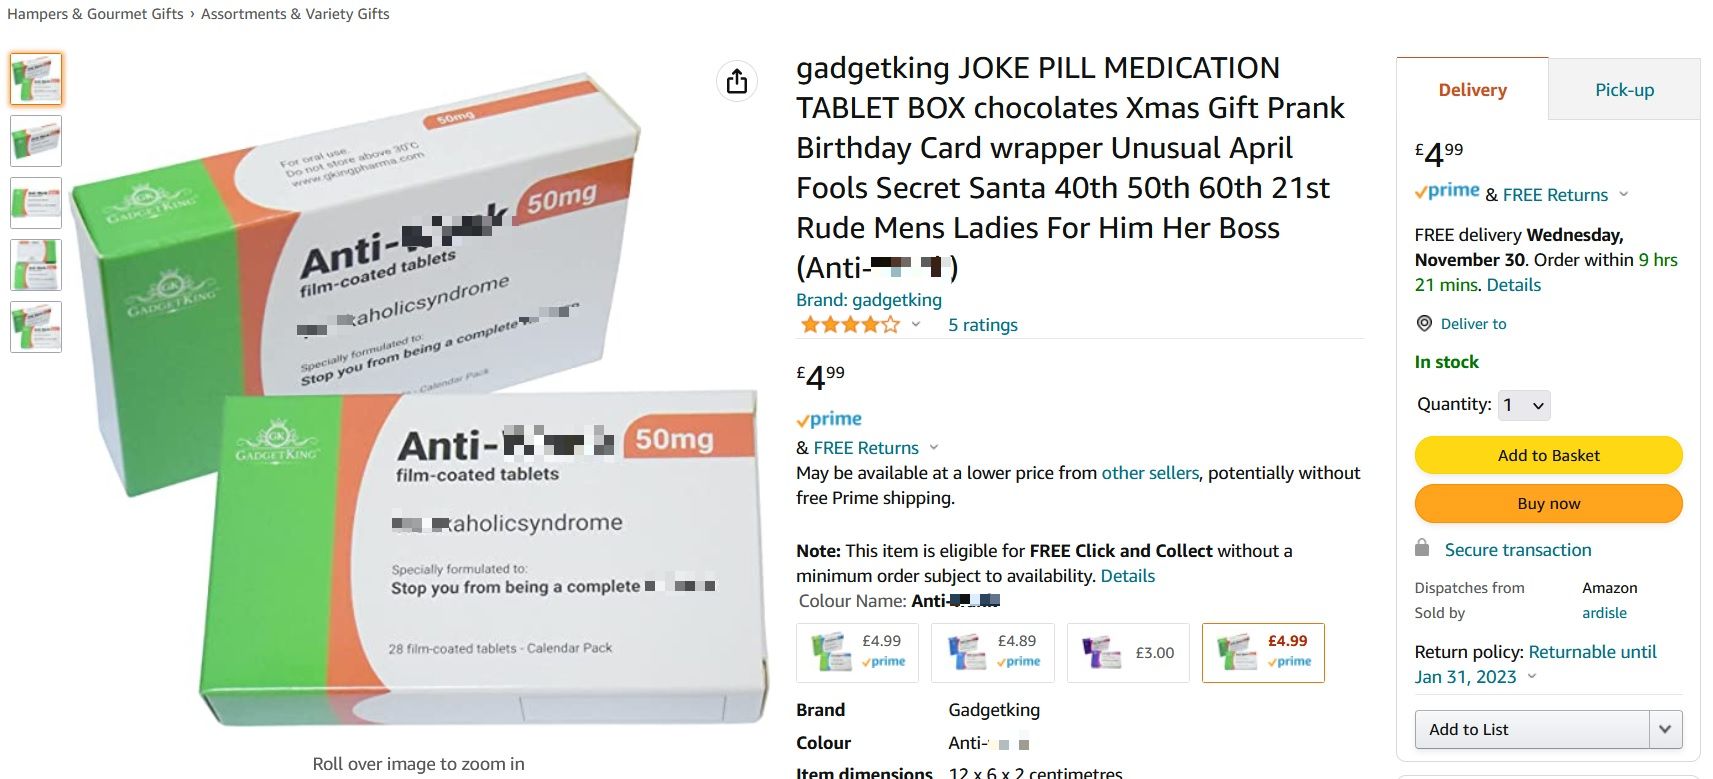Viewport: 1713px width, 779px height.
Task: Switch to the Delivery tab
Action: pyautogui.click(x=1472, y=90)
